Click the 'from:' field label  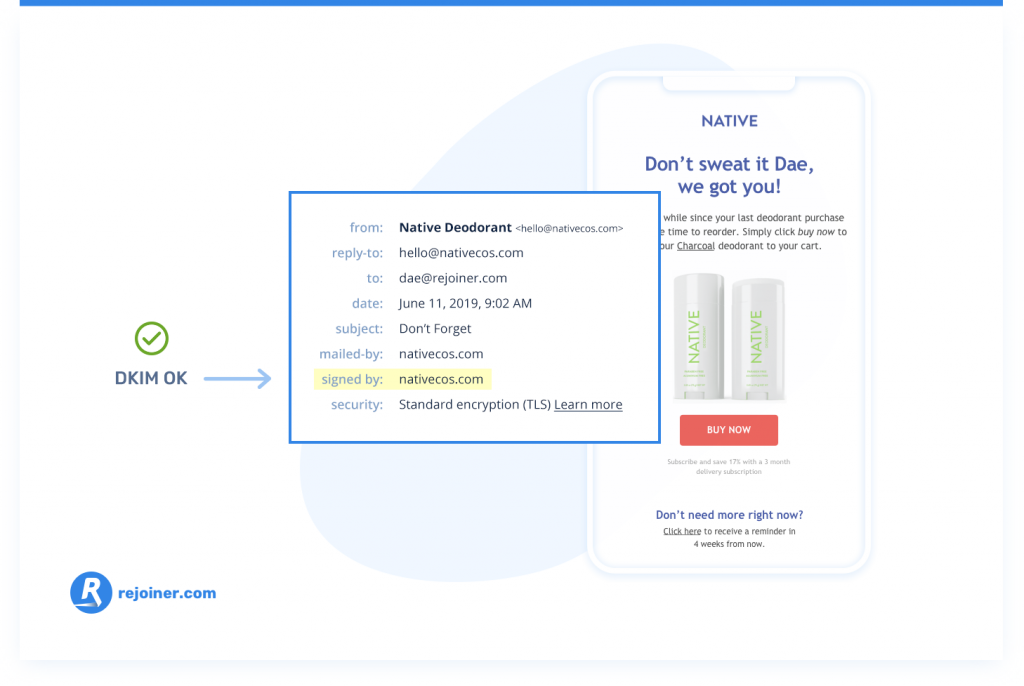(x=366, y=227)
